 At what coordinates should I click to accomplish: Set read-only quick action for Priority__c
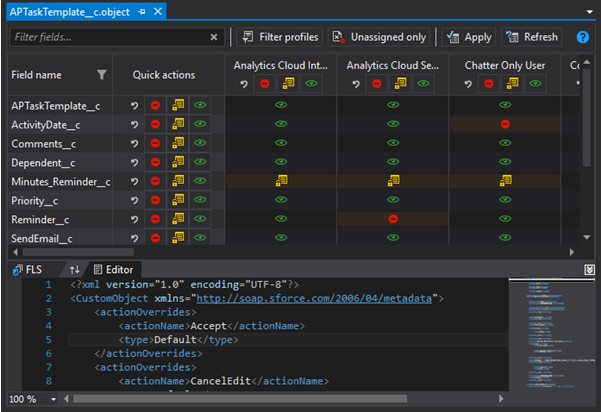point(178,200)
